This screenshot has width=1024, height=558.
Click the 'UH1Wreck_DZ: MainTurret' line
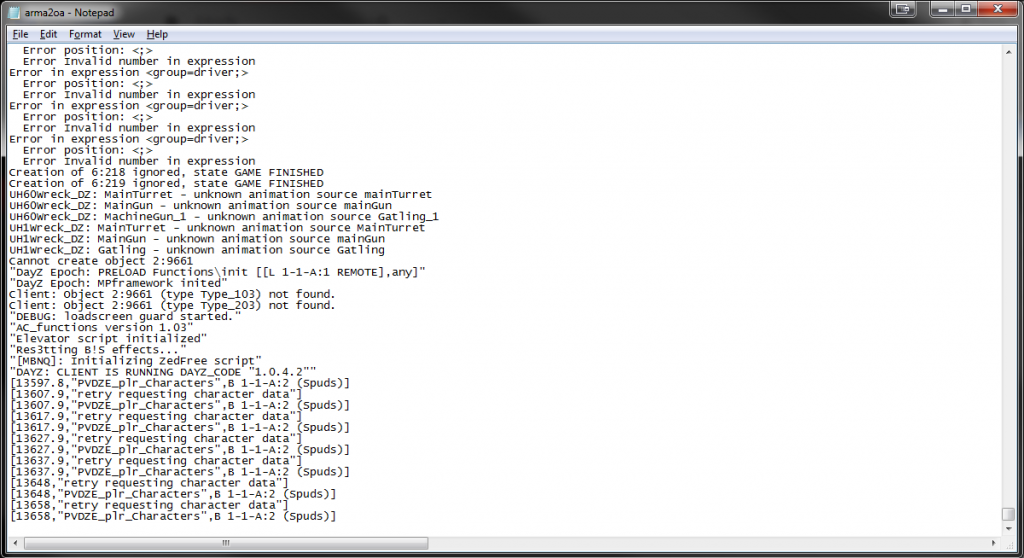click(x=217, y=228)
